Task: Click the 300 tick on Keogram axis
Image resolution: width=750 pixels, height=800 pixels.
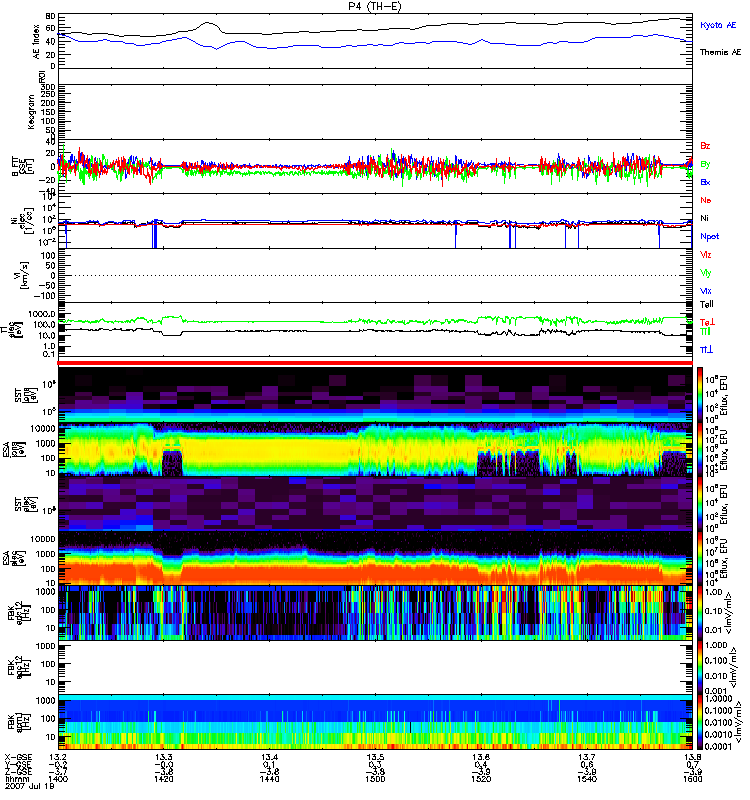Action: pyautogui.click(x=48, y=87)
